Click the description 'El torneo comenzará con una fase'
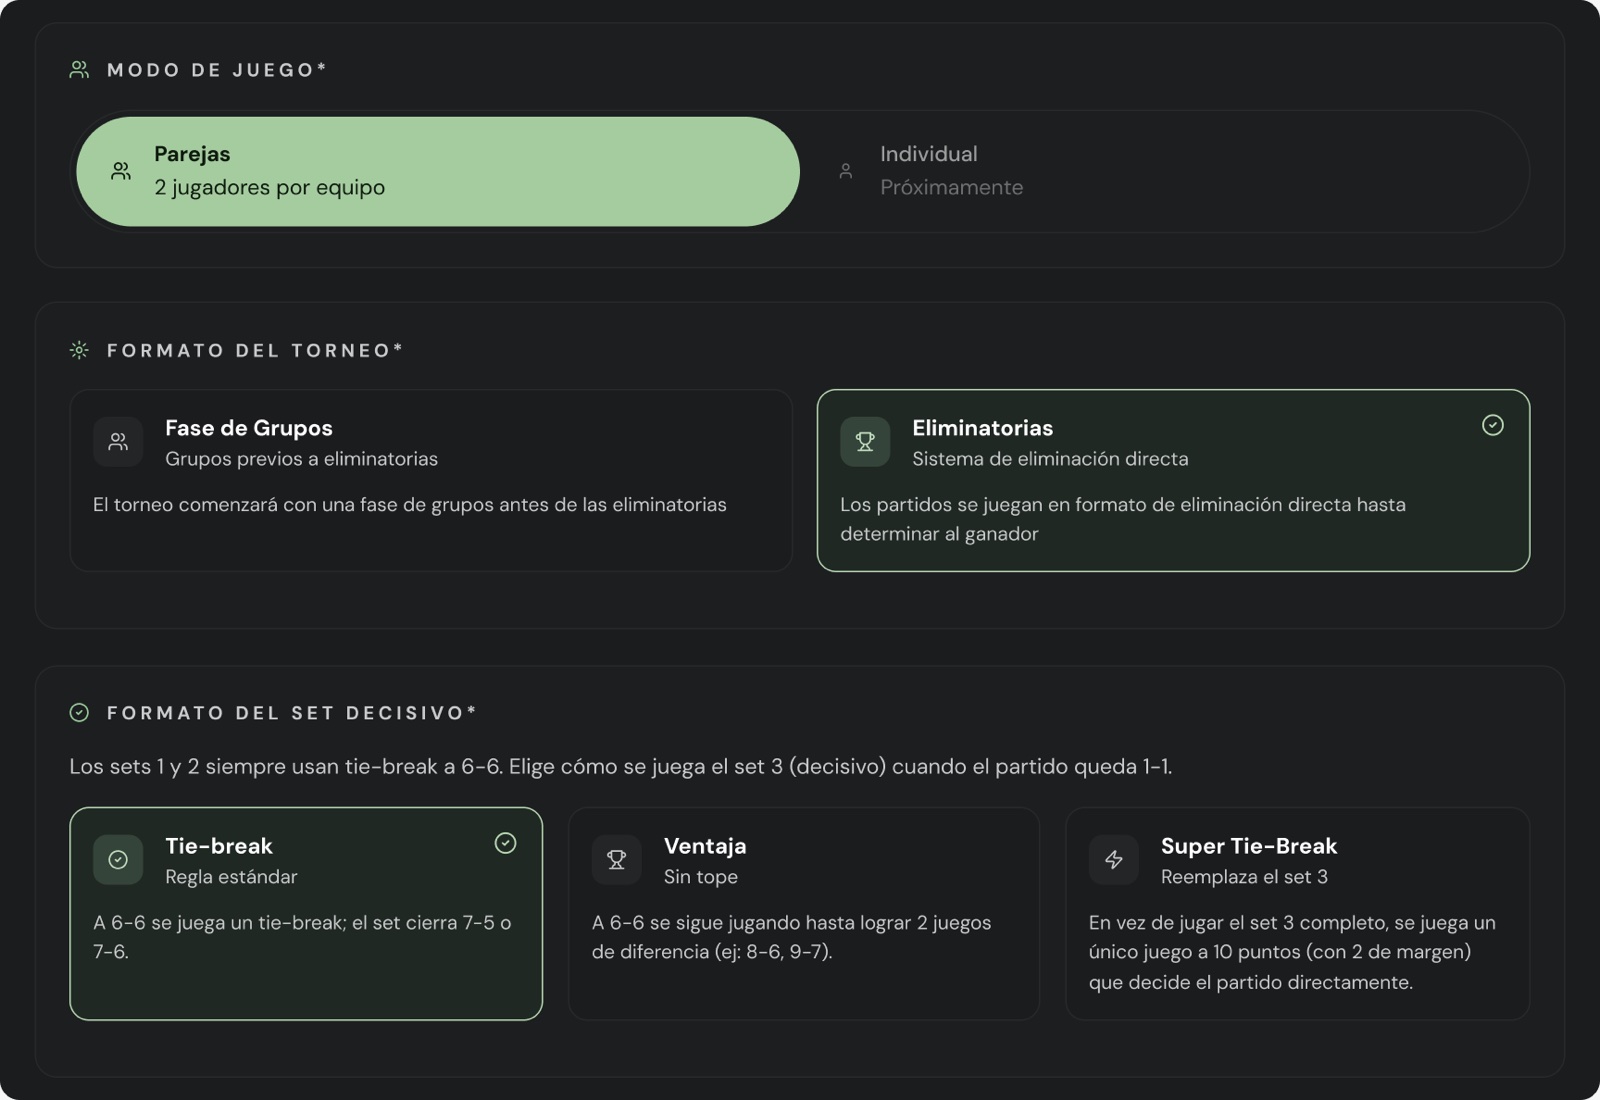This screenshot has height=1100, width=1600. [x=410, y=505]
